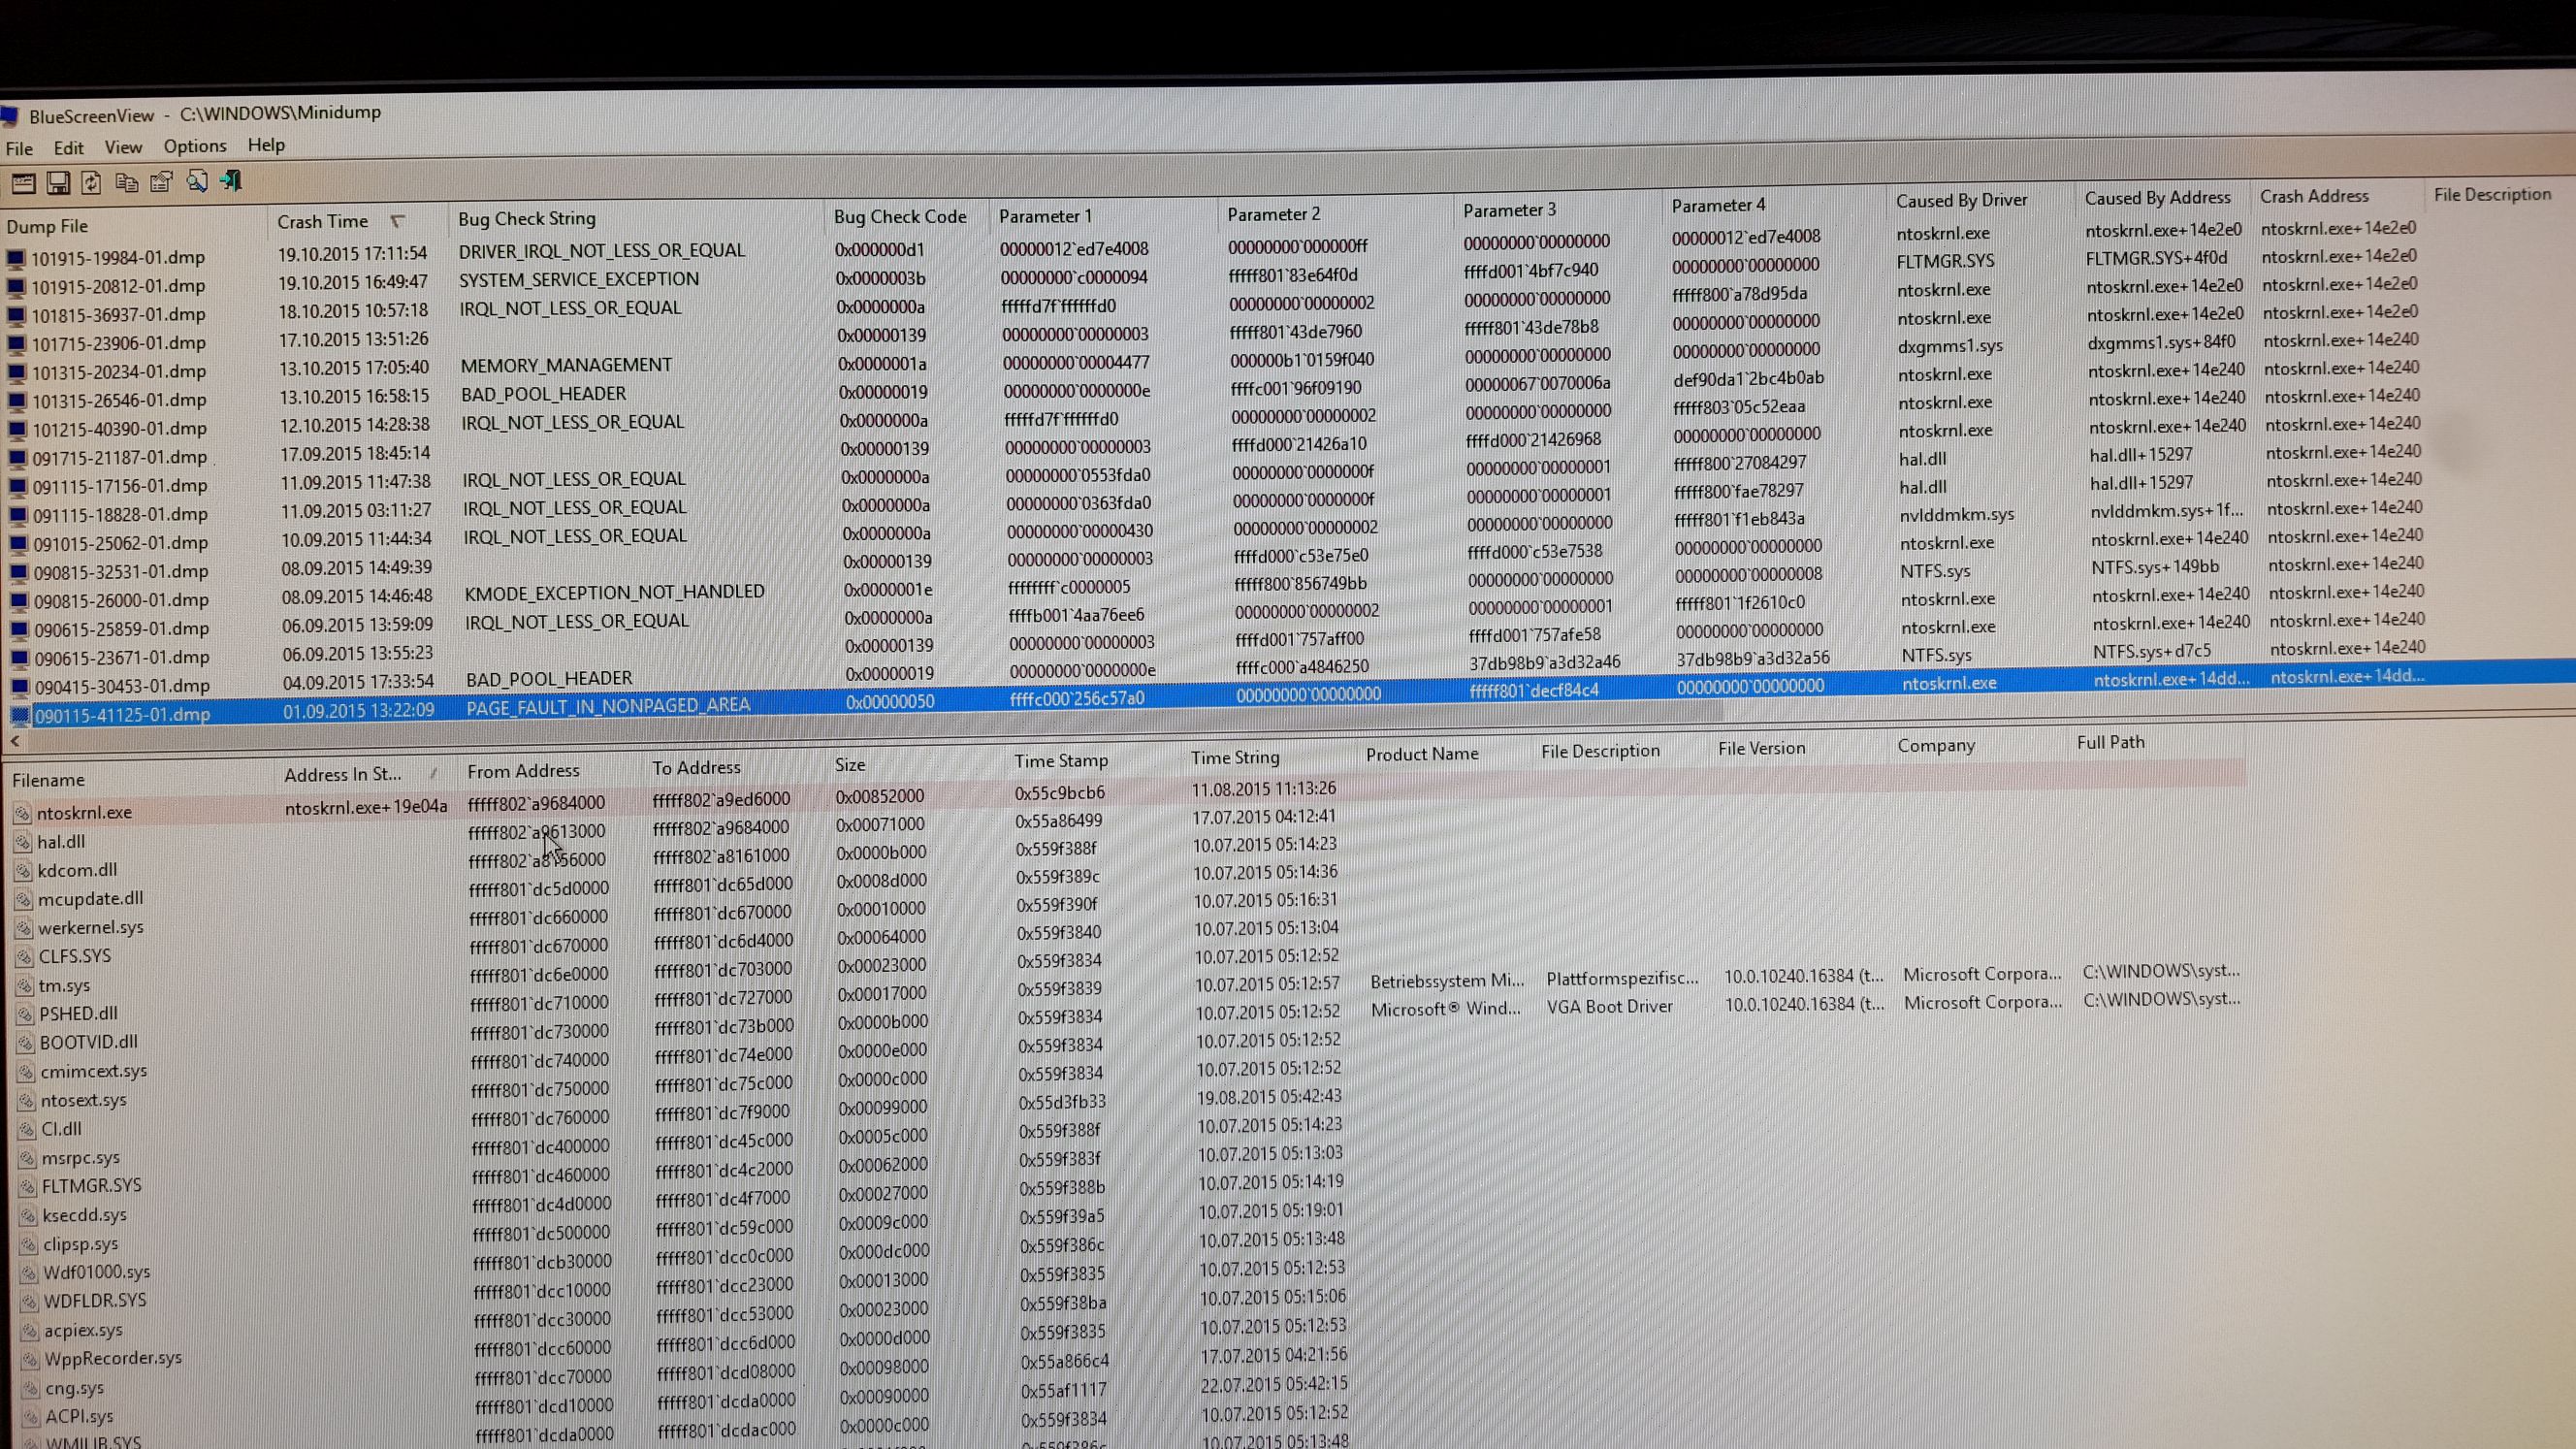Select the FLTMGR.SYS driver entry
Screen dimensions: 2576x1449
(91, 1185)
